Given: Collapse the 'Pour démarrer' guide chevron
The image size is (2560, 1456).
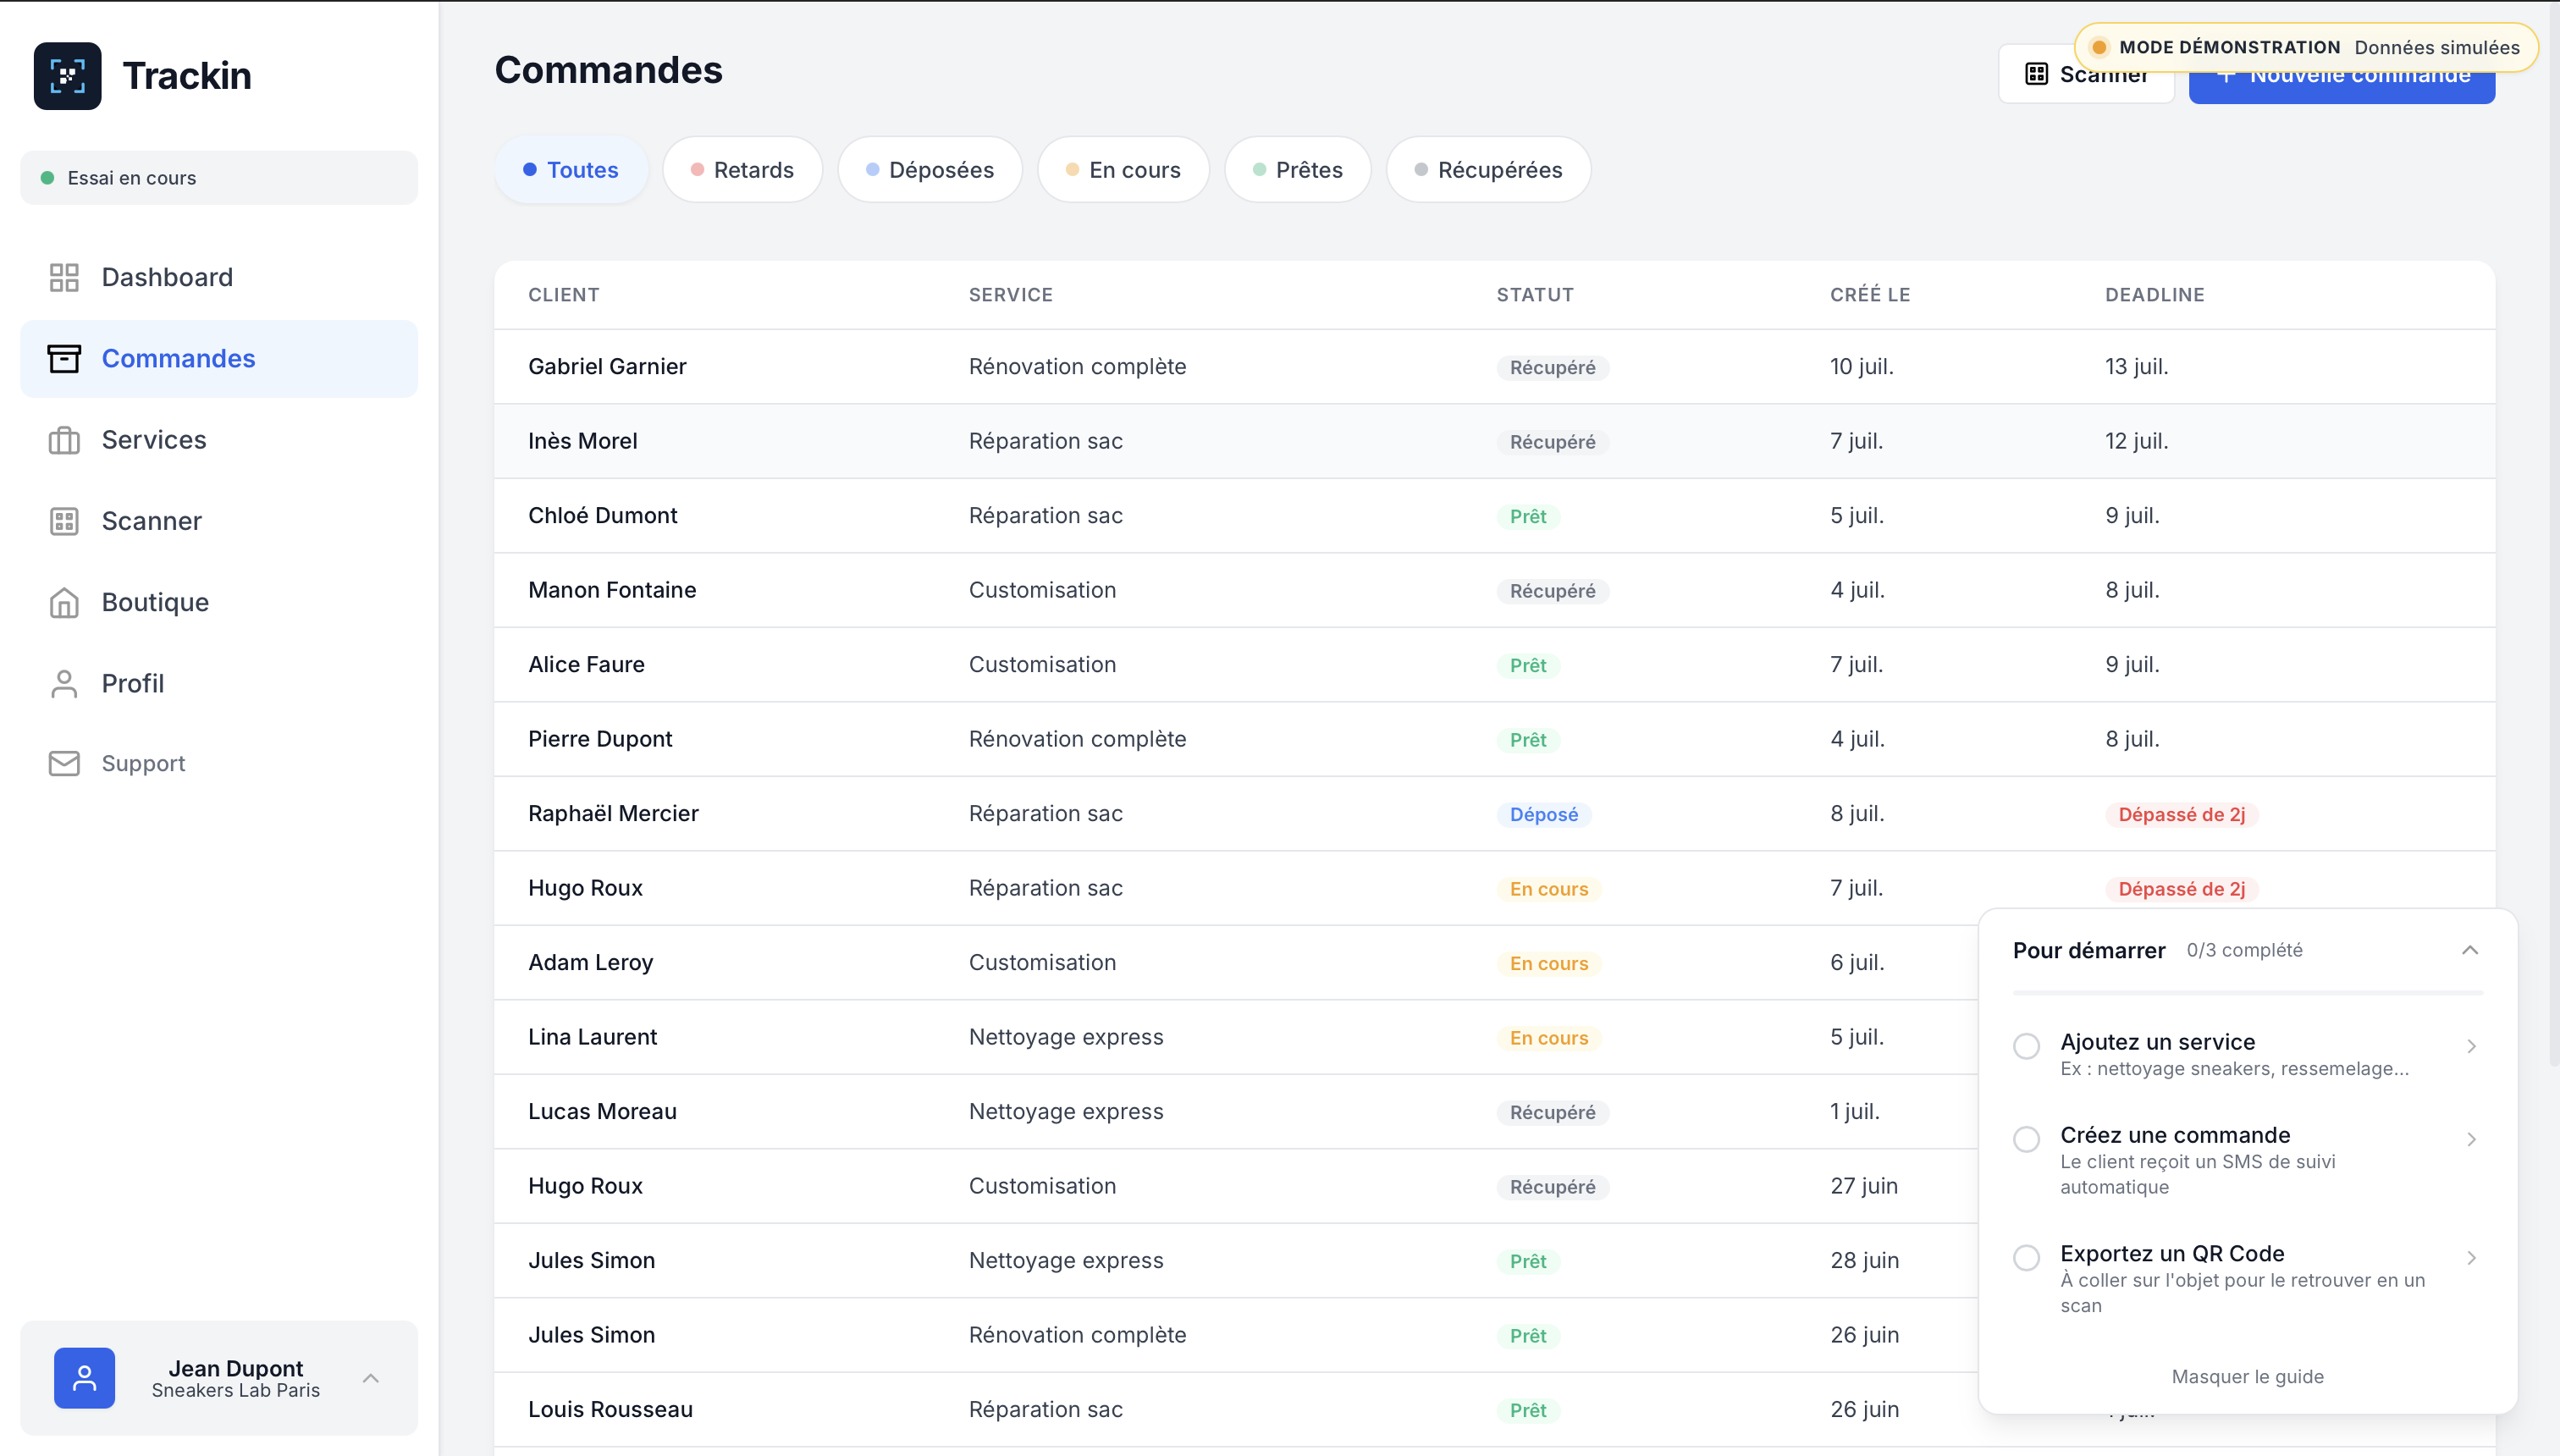Looking at the screenshot, I should tap(2470, 950).
